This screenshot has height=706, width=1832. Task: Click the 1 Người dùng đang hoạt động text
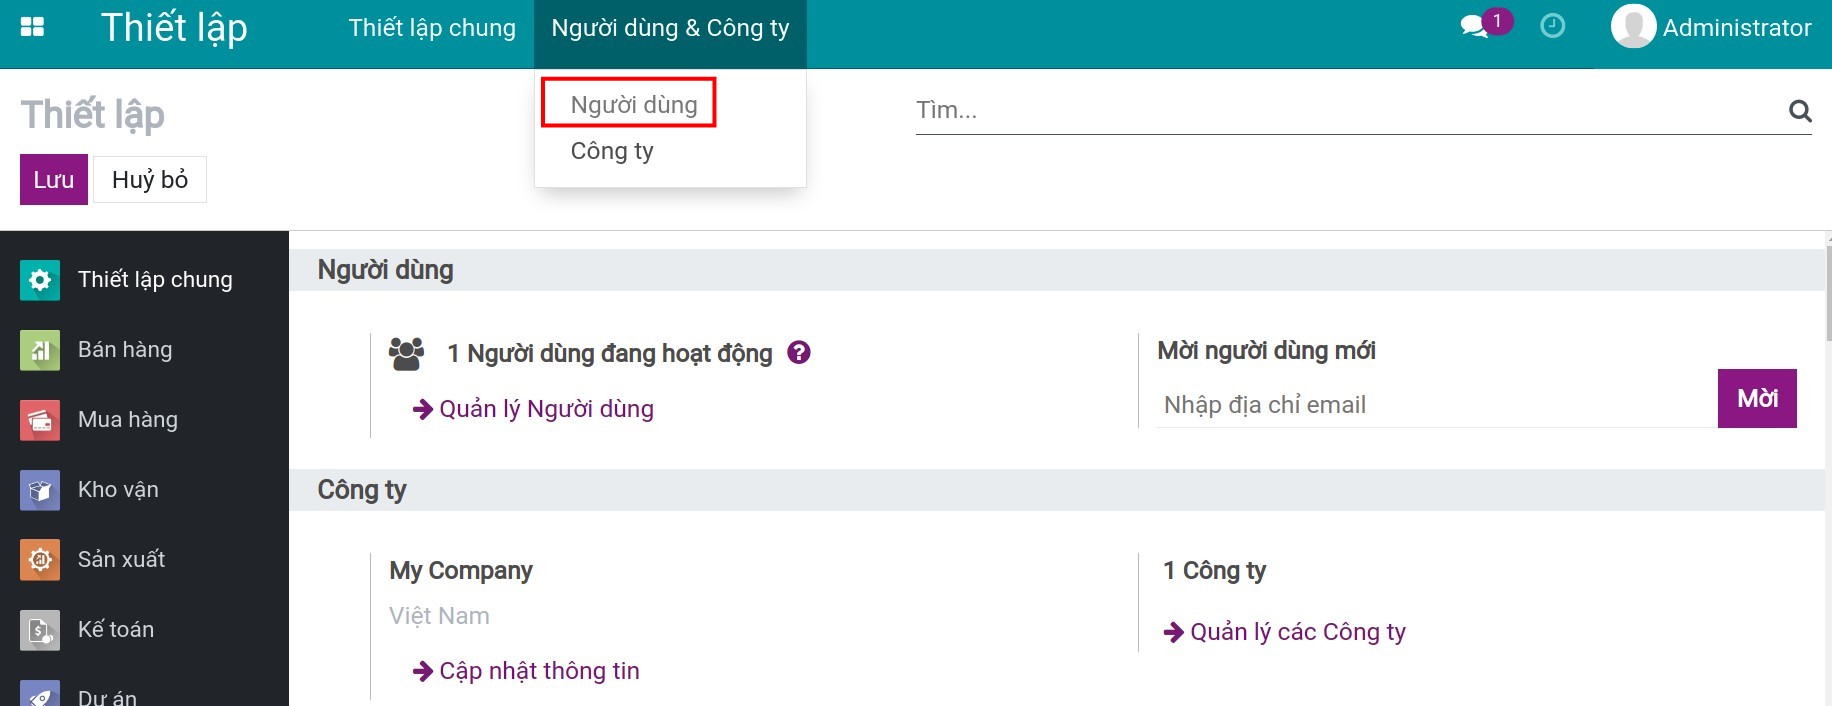click(x=610, y=353)
